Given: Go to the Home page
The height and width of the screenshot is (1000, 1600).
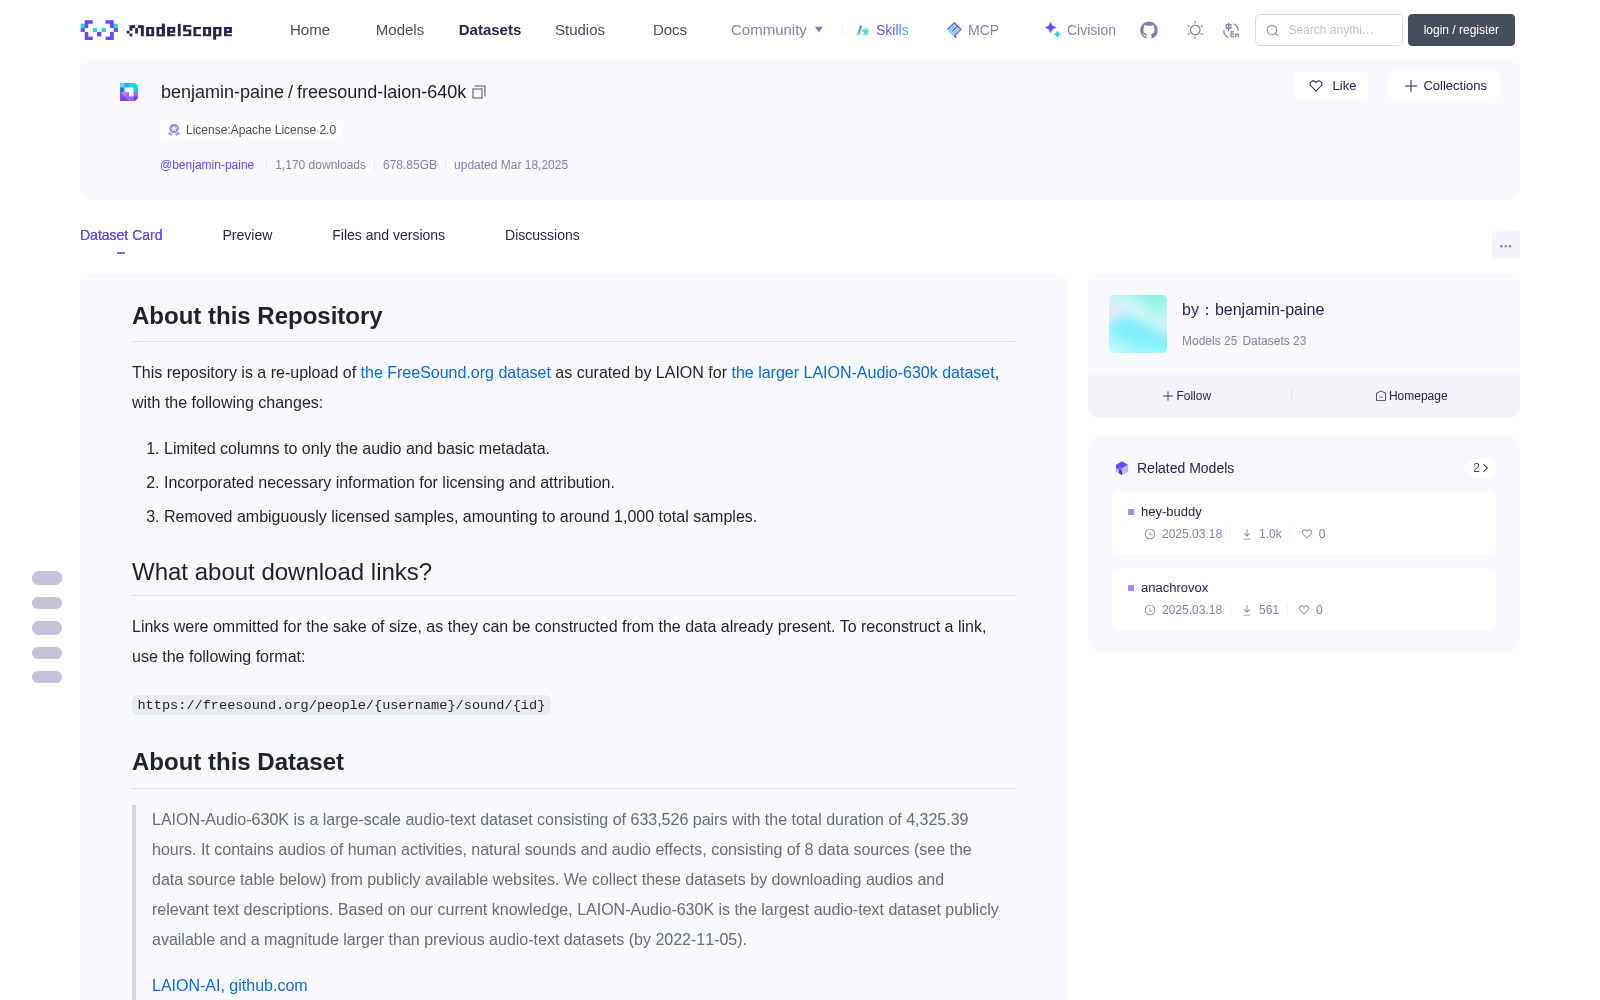Looking at the screenshot, I should 310,30.
